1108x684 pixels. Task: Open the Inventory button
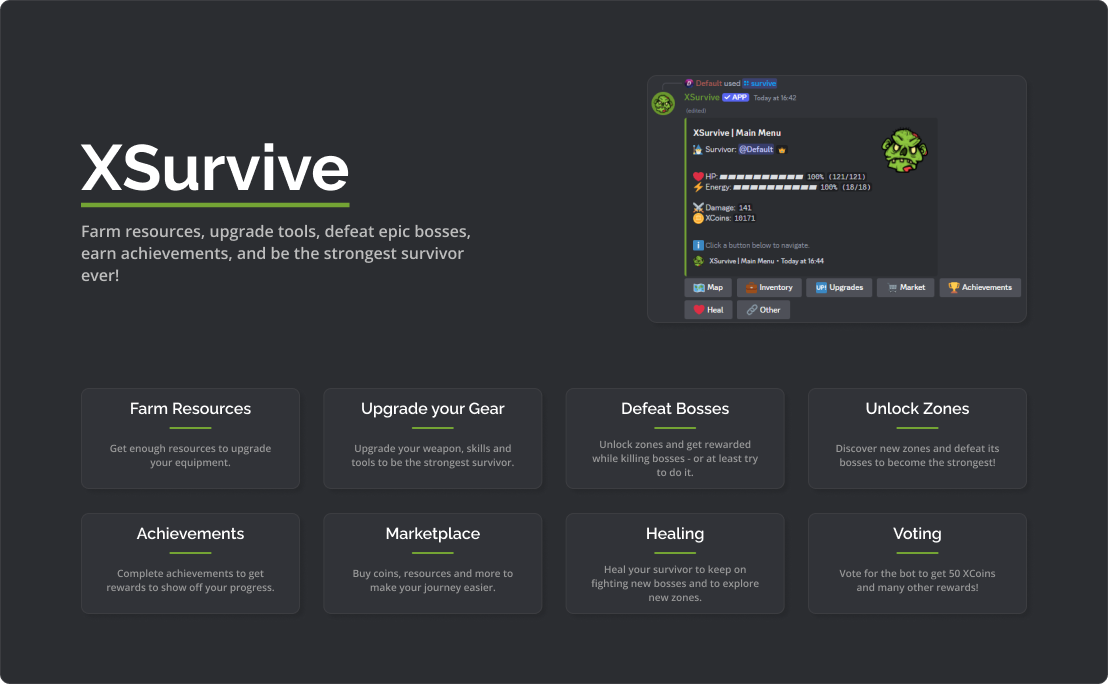coord(769,287)
